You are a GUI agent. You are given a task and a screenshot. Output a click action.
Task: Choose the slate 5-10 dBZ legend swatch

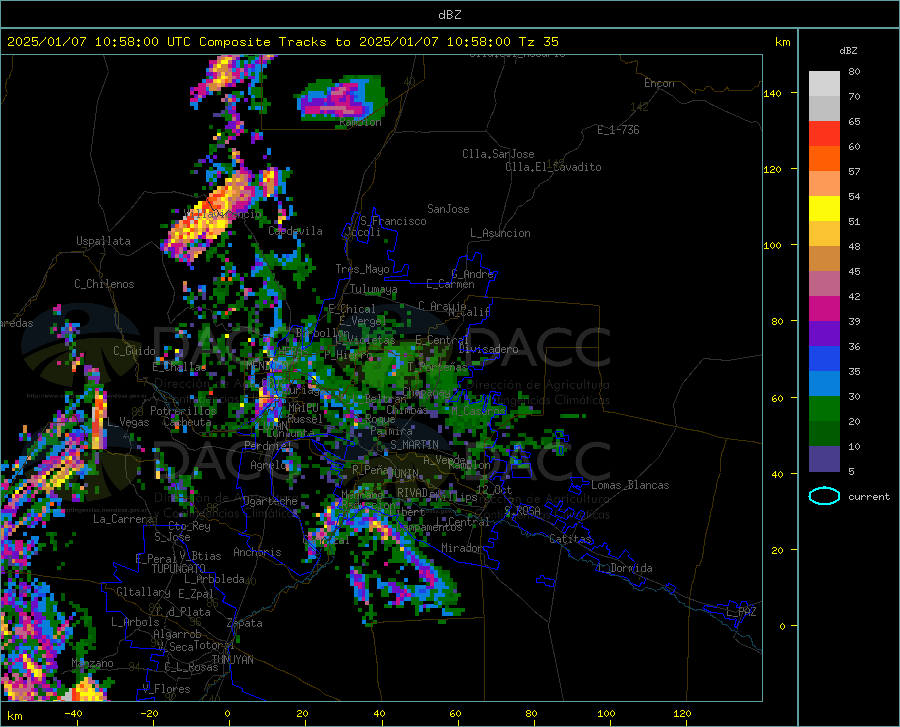(824, 459)
